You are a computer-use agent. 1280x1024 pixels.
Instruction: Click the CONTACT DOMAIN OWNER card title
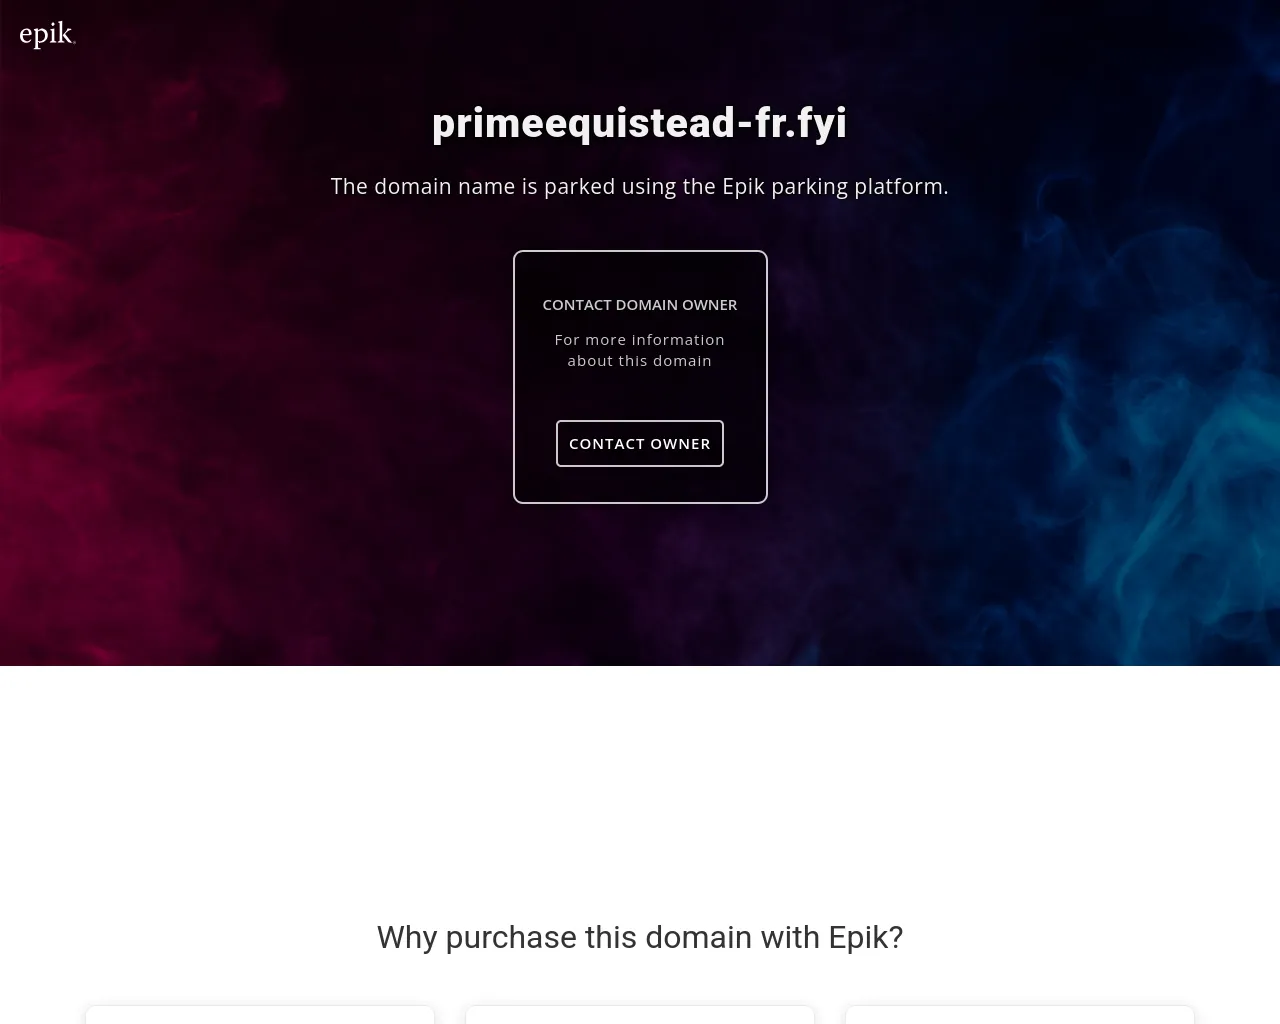(640, 304)
